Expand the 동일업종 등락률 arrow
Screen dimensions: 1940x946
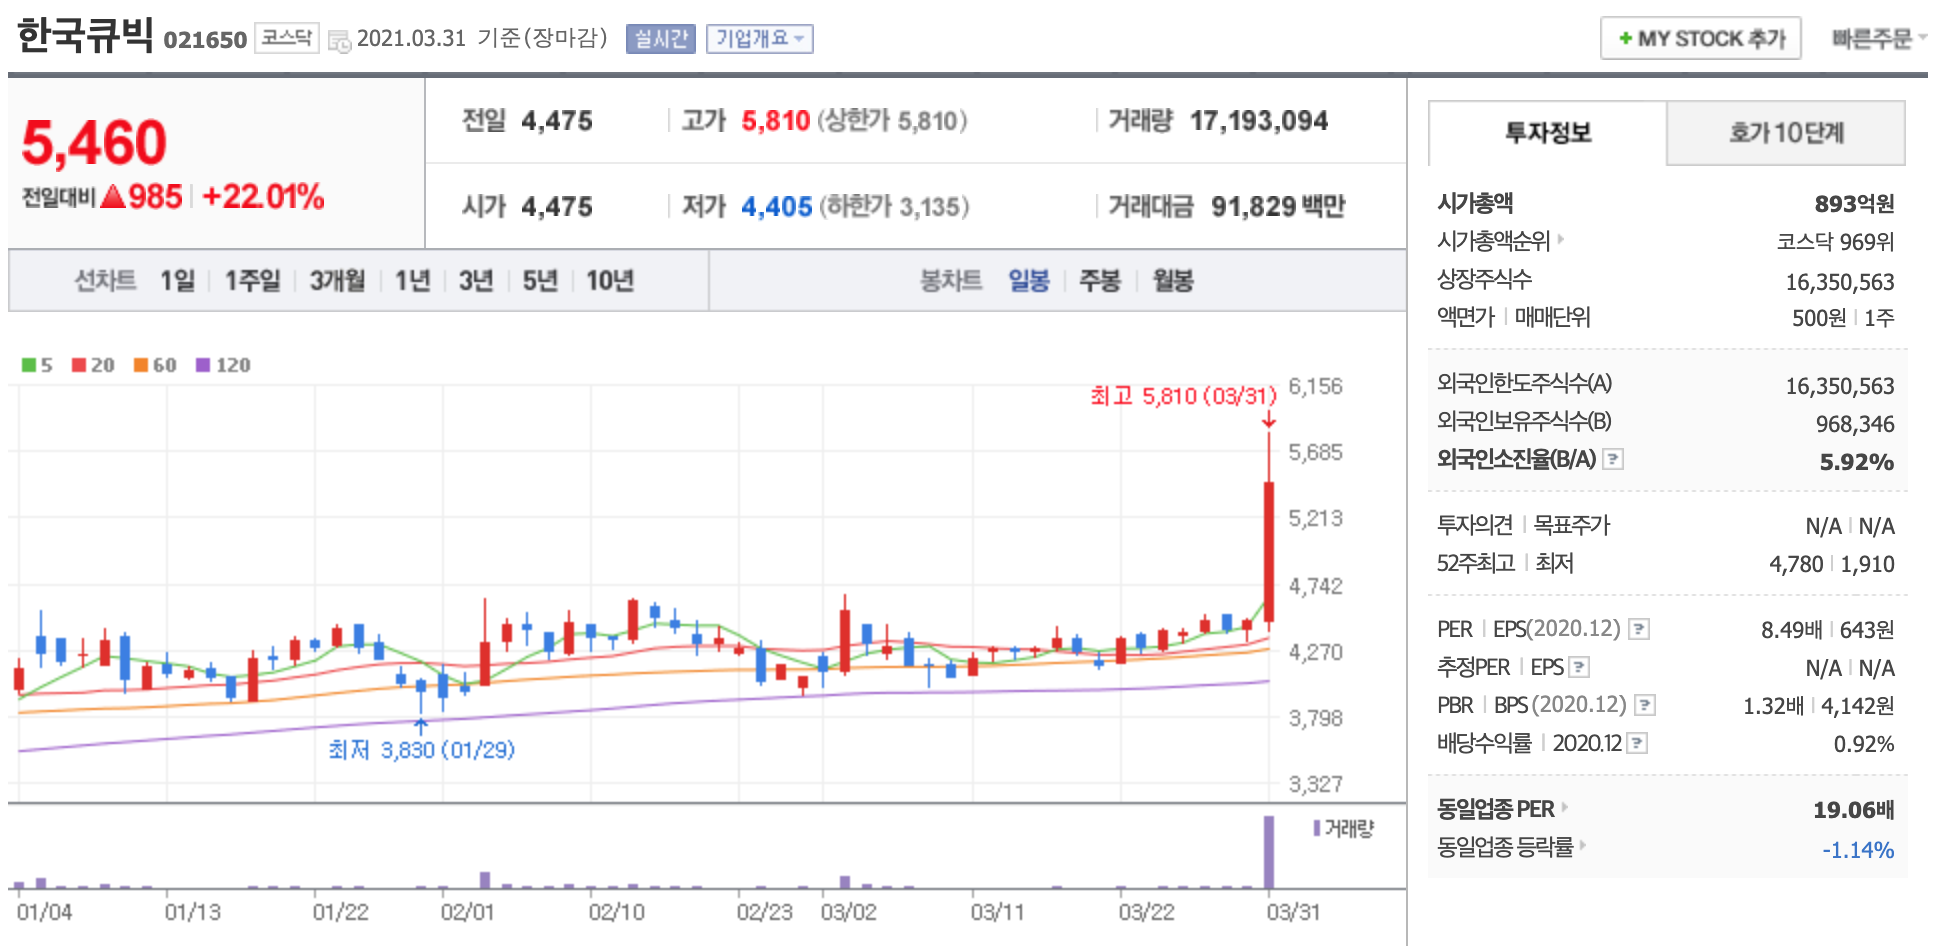click(1583, 845)
